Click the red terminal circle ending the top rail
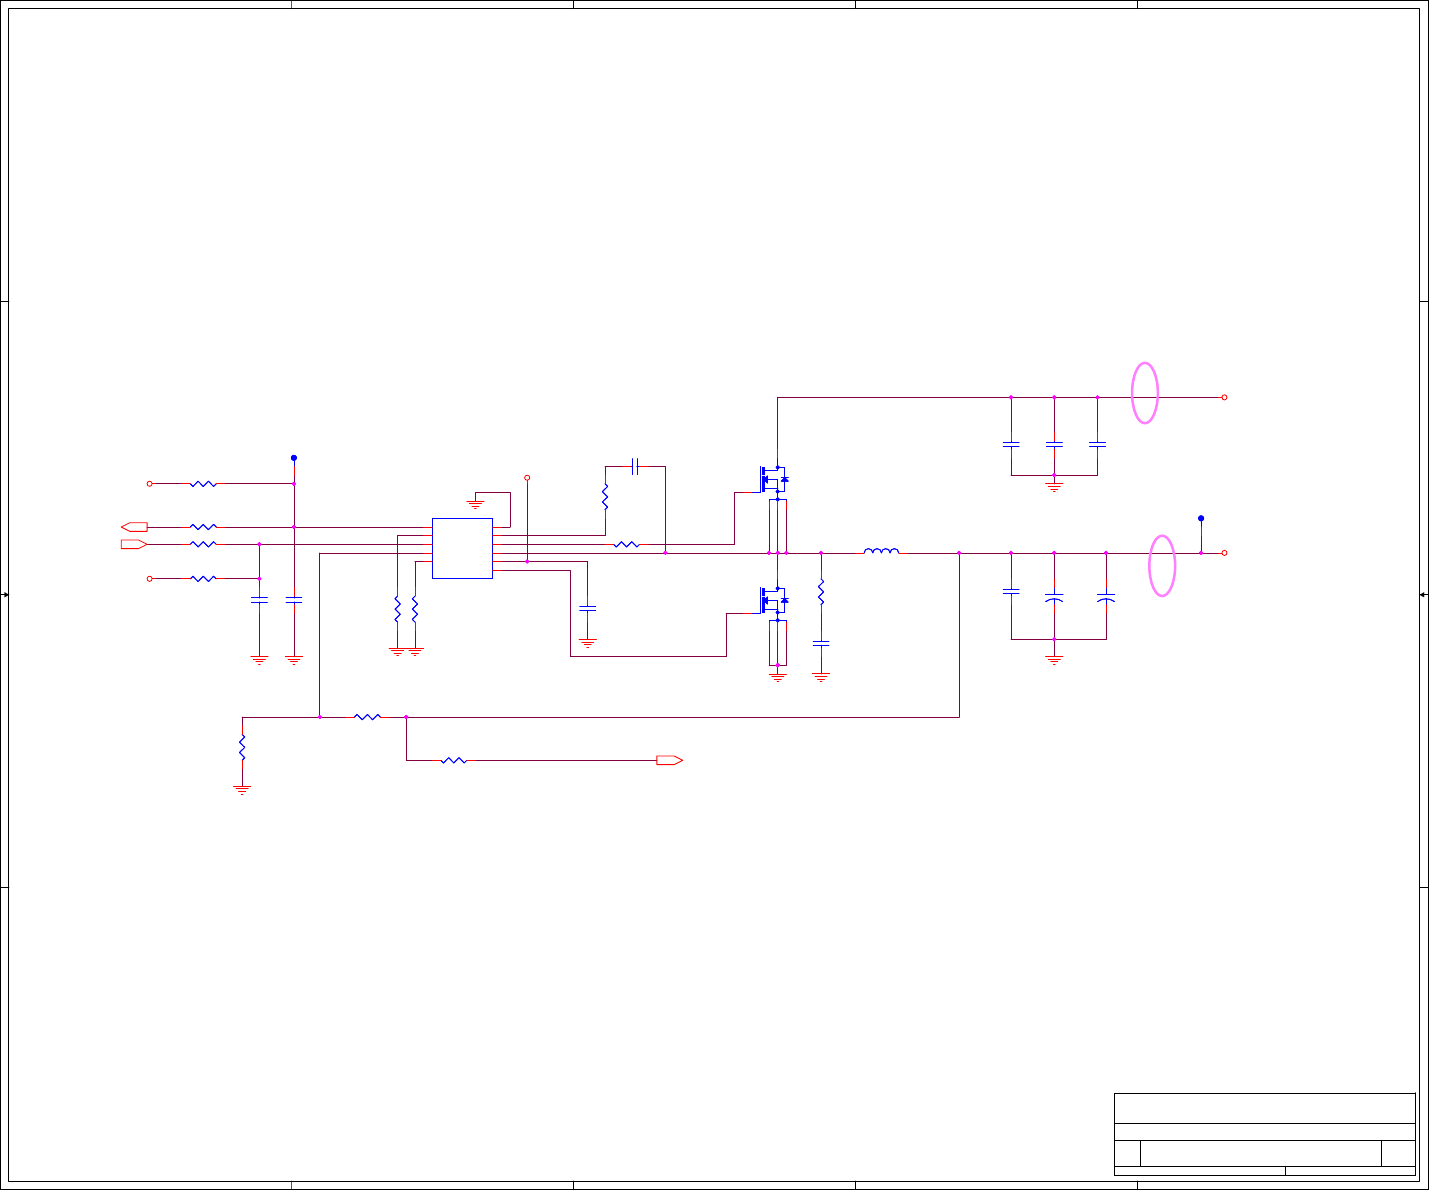Screen dimensions: 1429x1190 (1224, 397)
